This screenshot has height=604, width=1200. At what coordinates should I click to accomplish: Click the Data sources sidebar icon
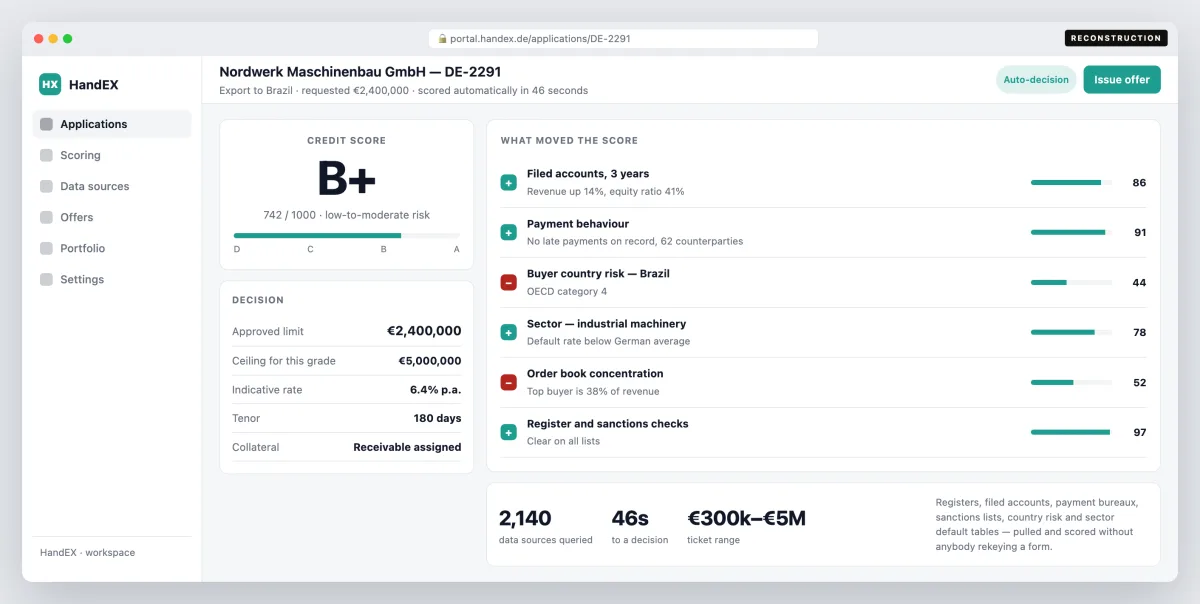click(x=46, y=186)
